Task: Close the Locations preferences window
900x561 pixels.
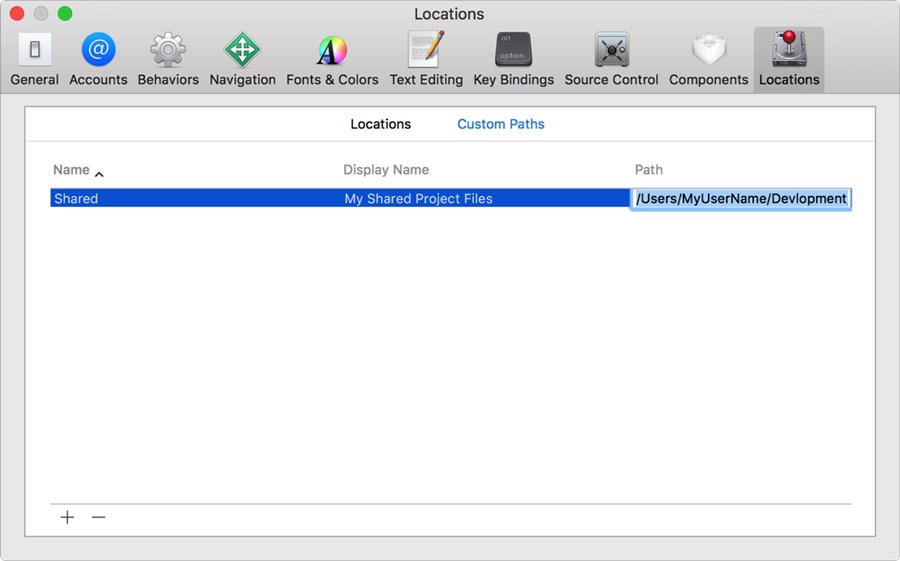Action: click(x=17, y=13)
